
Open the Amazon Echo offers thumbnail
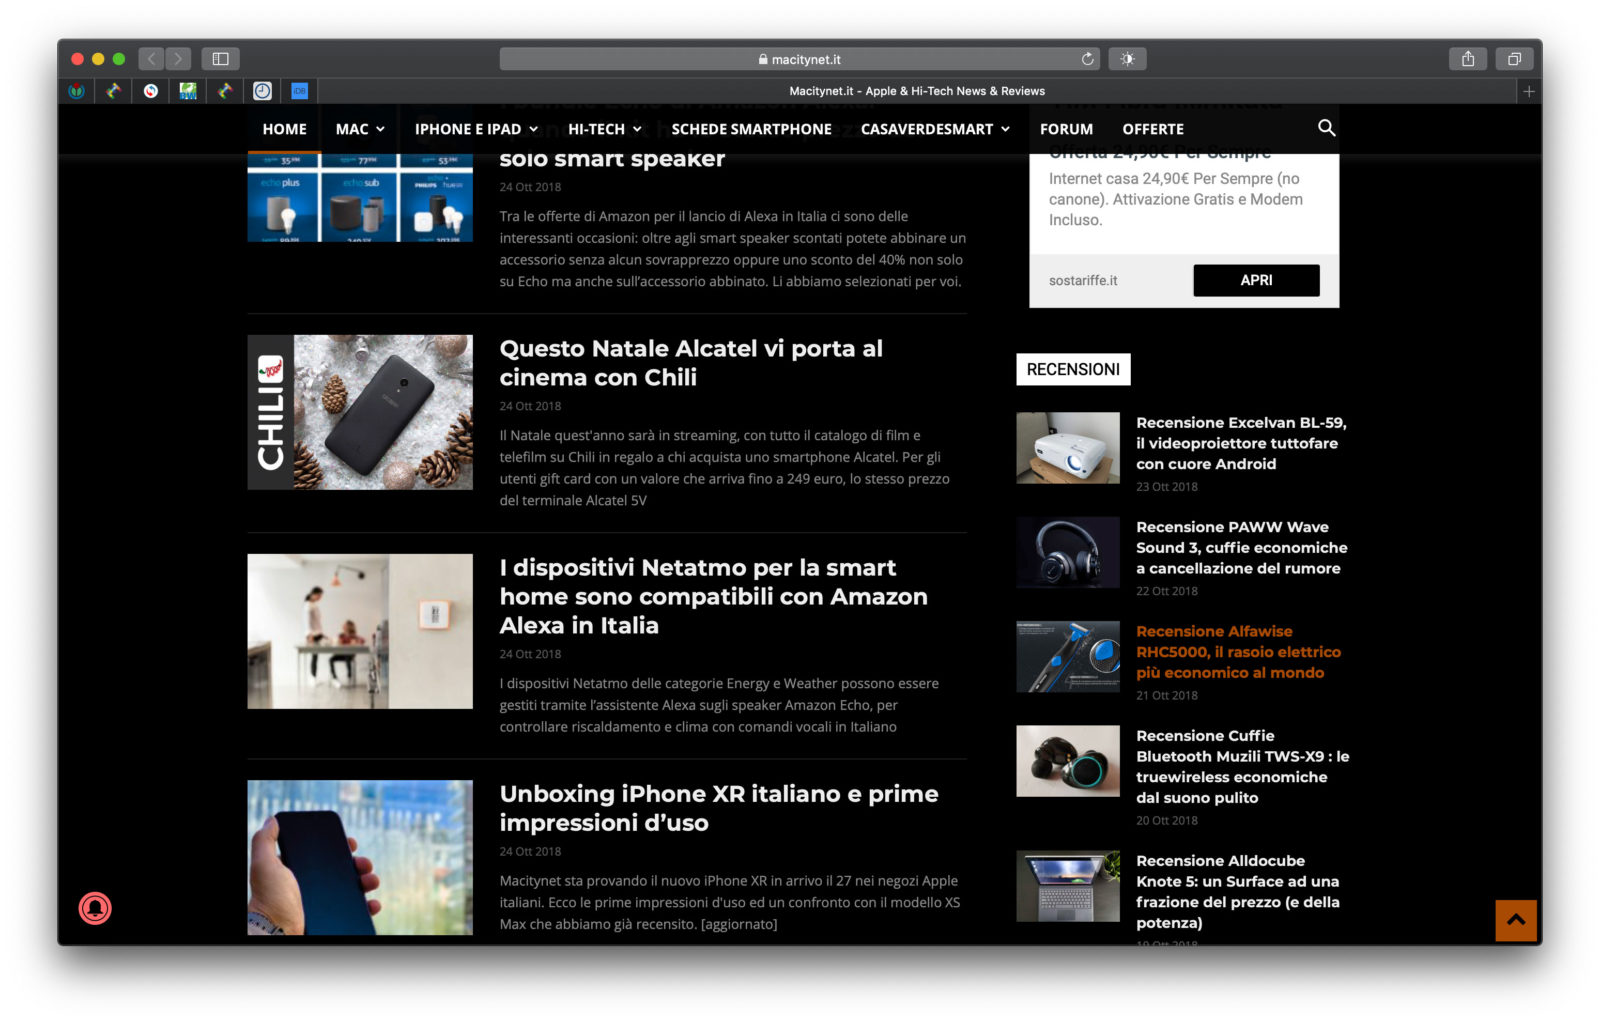[360, 197]
